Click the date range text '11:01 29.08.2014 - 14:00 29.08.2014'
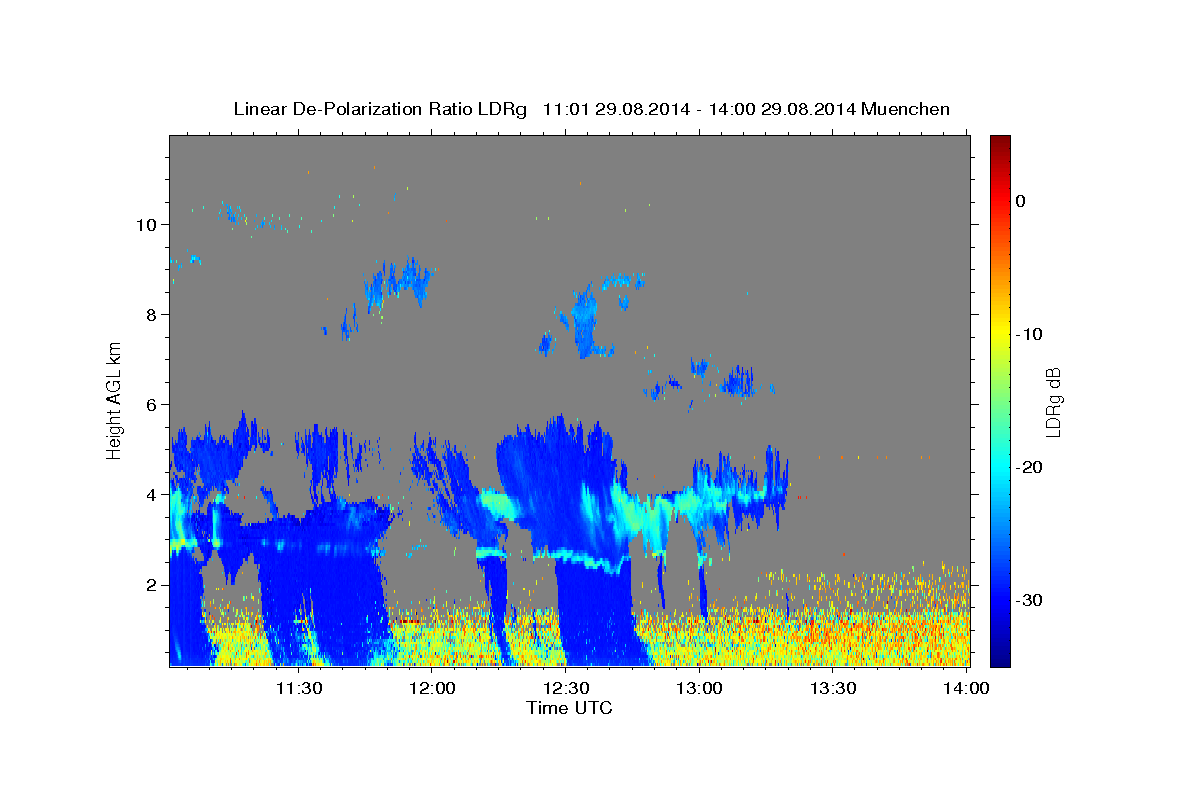 click(698, 109)
